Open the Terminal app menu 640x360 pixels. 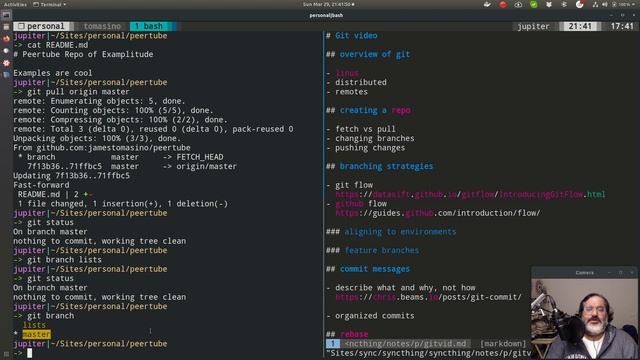[49, 4]
